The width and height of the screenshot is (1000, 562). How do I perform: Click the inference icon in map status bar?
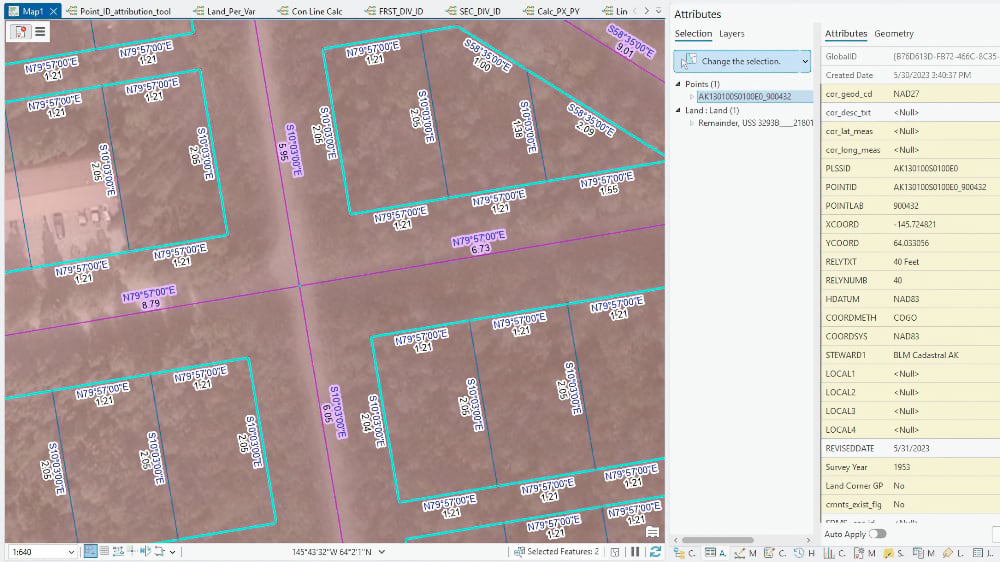(131, 551)
